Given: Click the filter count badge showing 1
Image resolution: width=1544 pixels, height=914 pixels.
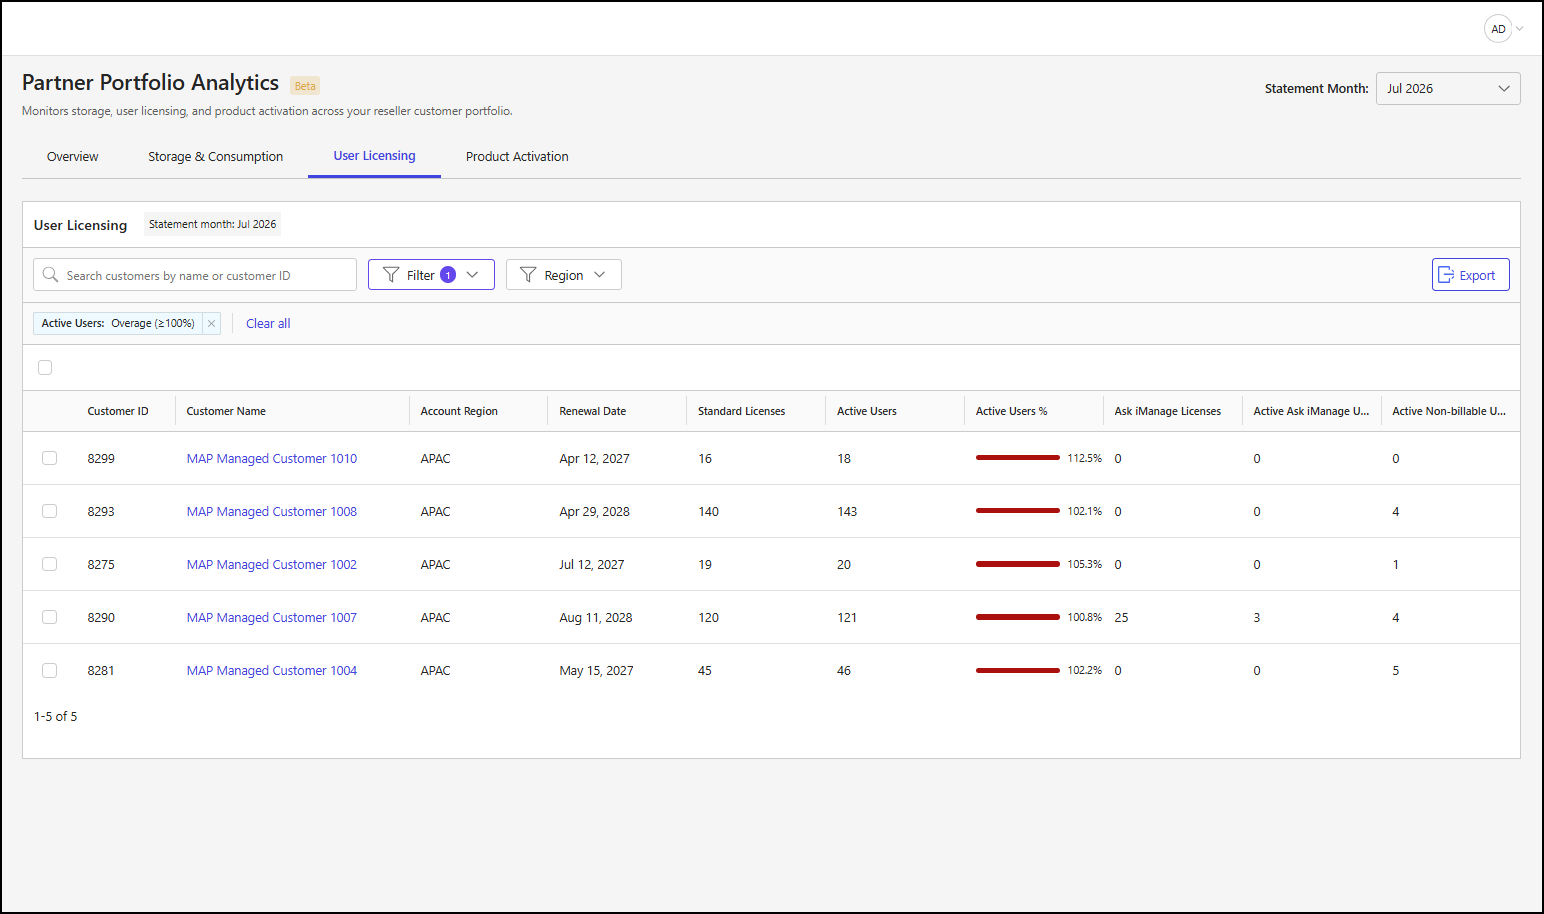Looking at the screenshot, I should pos(448,275).
